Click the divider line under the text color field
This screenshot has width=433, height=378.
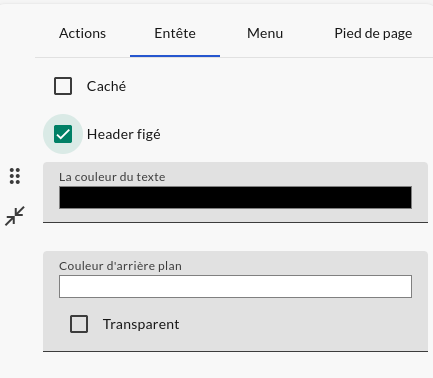(x=235, y=222)
